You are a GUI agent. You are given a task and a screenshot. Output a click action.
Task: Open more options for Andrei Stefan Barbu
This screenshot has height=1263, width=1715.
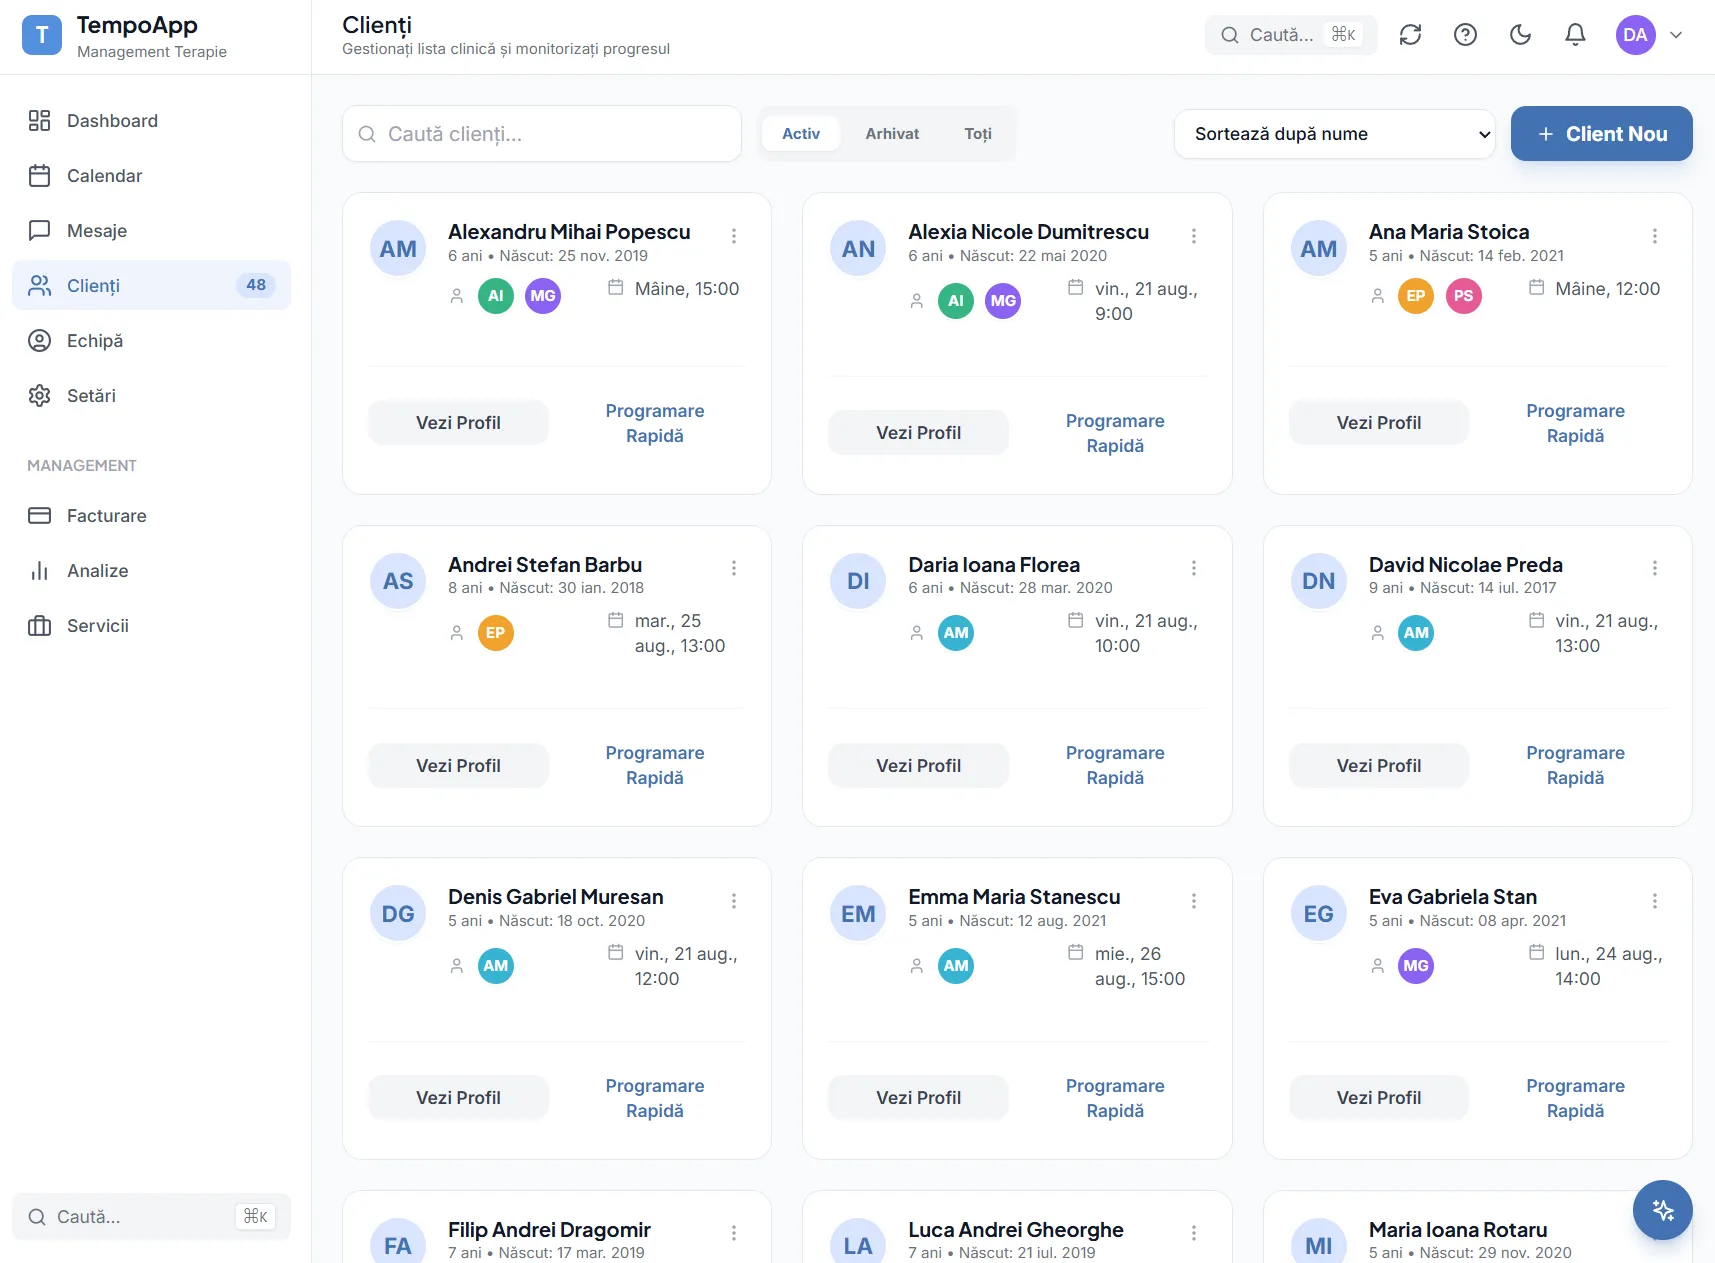click(734, 568)
